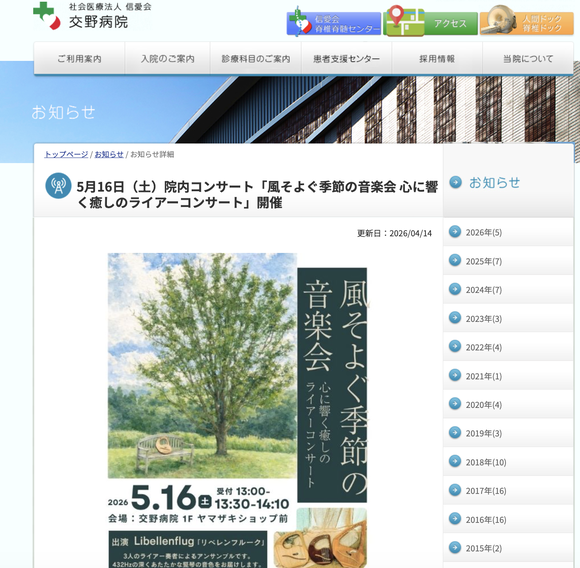Viewport: 580px width, 568px height.
Task: Select the 採用情報 navigation item
Action: [437, 58]
